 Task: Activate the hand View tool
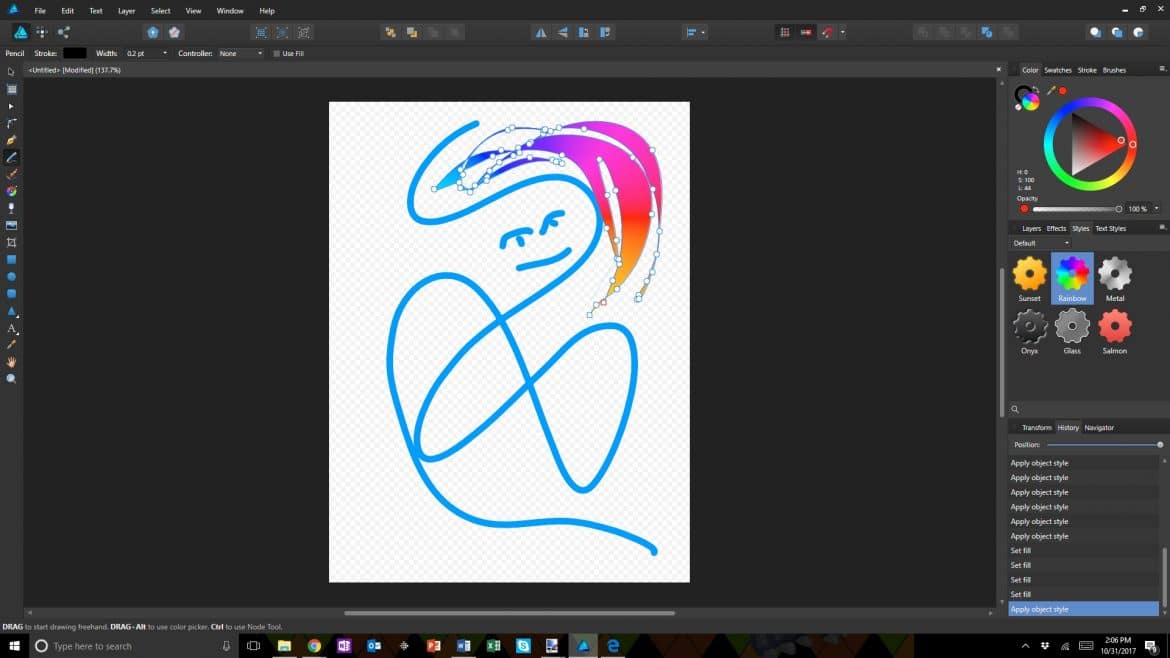coord(12,362)
